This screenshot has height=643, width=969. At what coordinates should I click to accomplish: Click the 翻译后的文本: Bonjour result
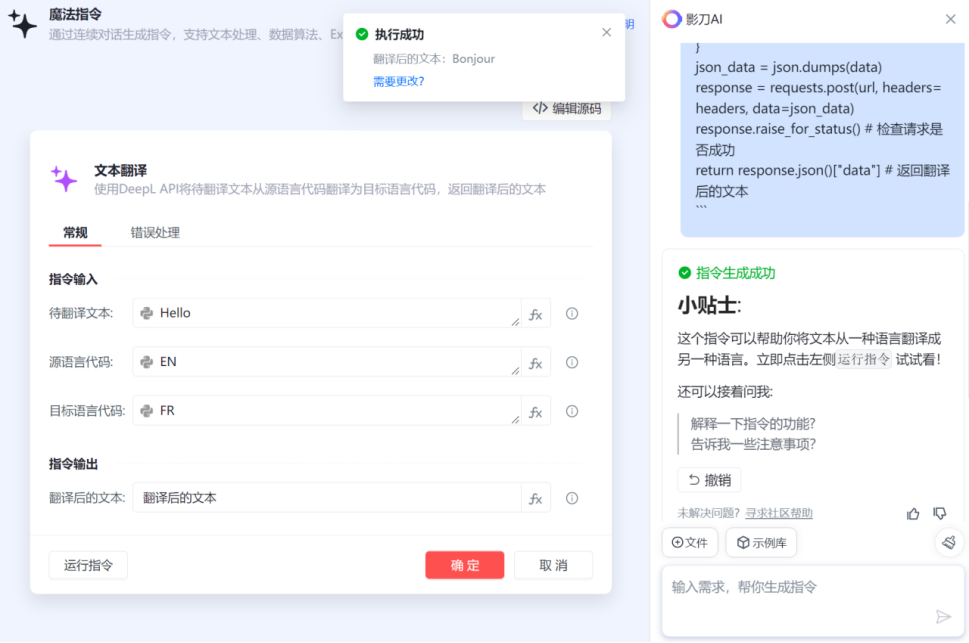(434, 59)
